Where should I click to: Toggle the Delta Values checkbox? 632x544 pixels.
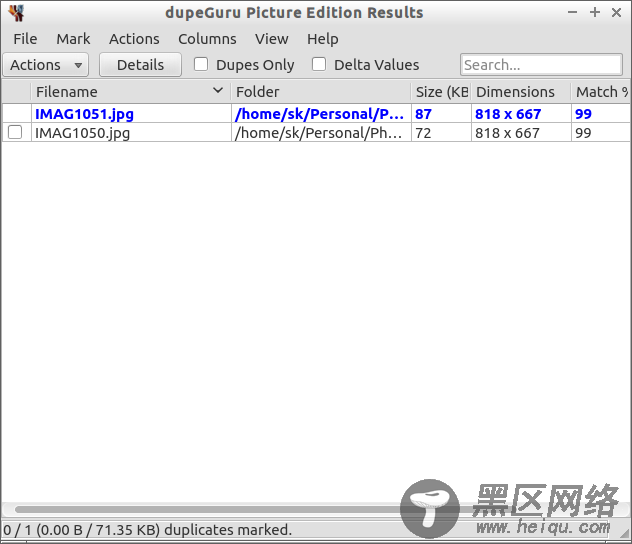(x=319, y=64)
